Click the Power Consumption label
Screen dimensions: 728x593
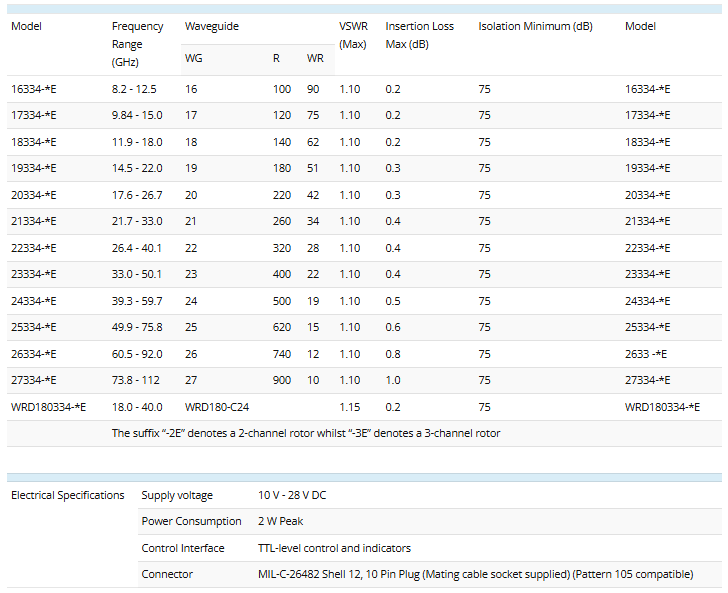click(191, 521)
